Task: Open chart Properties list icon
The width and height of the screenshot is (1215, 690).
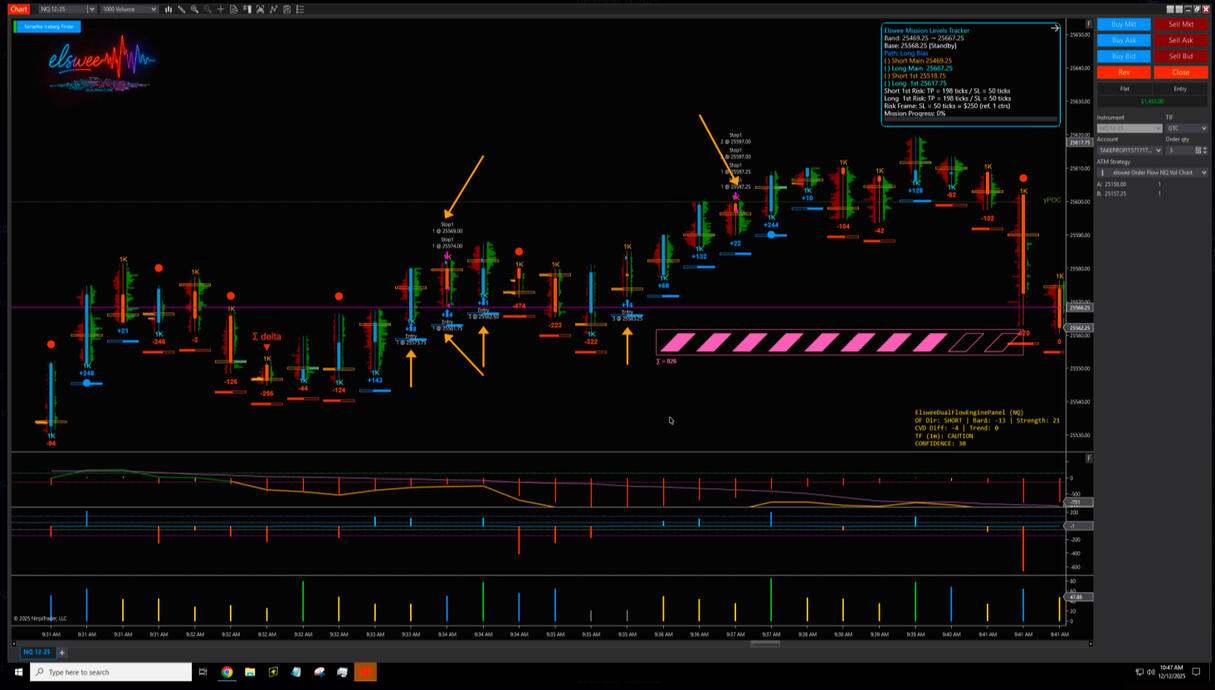Action: pos(300,9)
